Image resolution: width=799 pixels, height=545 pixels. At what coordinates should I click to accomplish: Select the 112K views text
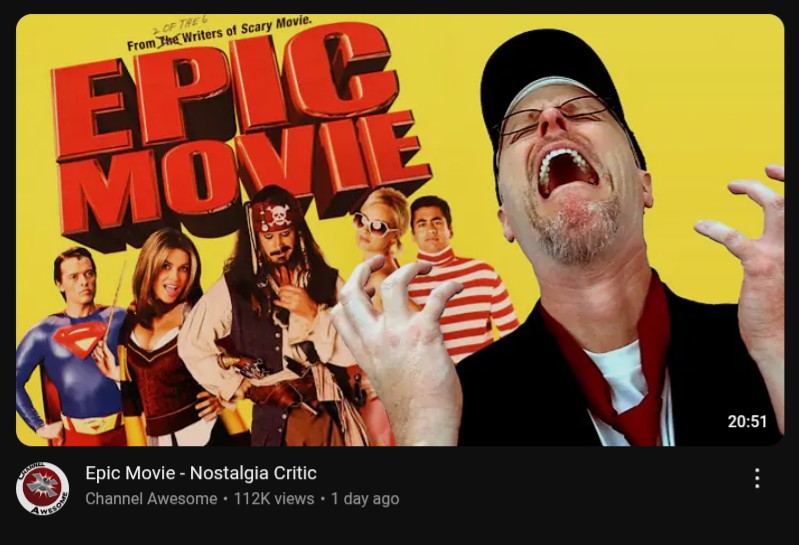click(x=274, y=499)
